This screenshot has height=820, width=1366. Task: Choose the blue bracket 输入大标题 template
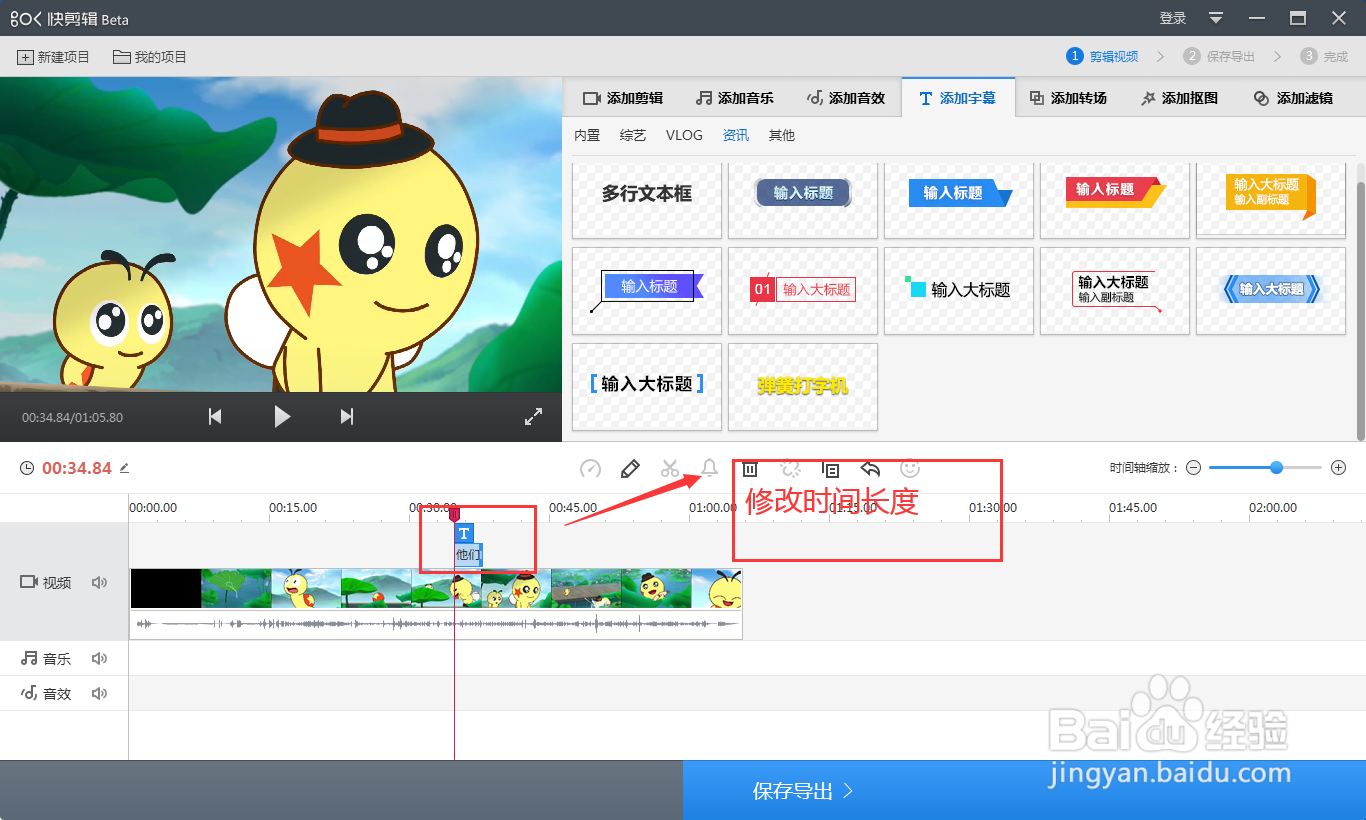[647, 387]
